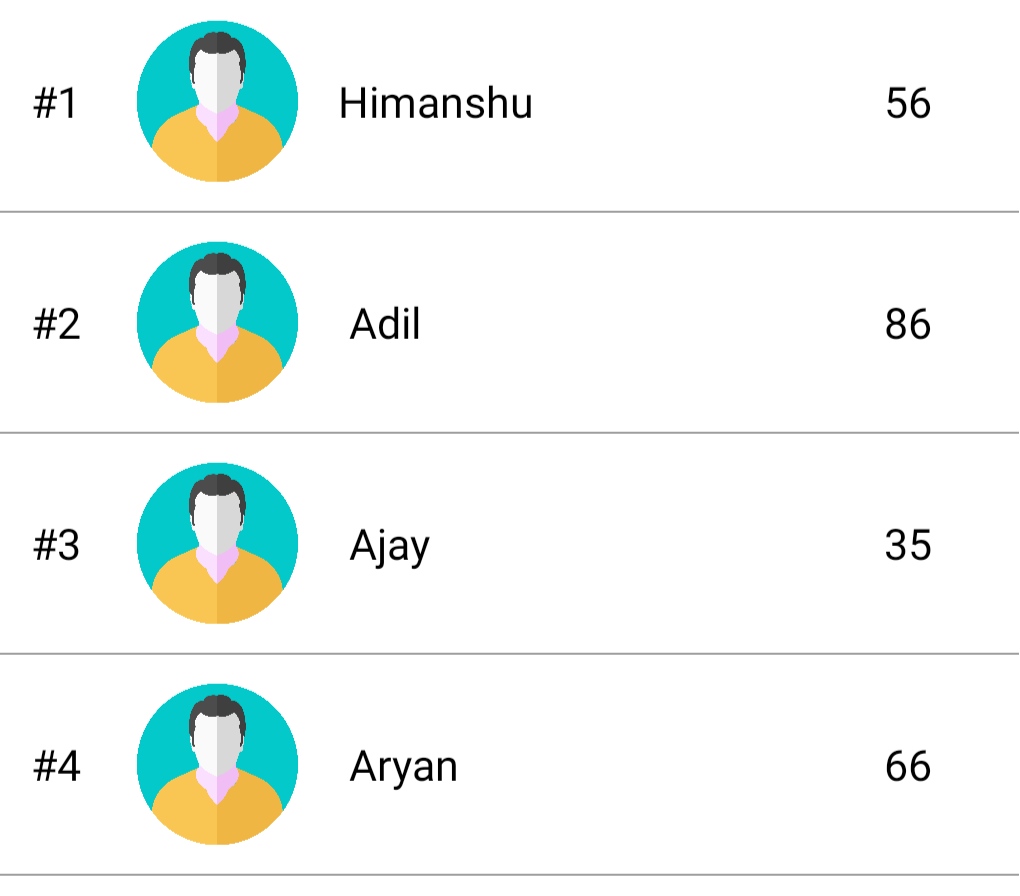Click the divider line beneath Ajay's row
Image resolution: width=1020 pixels, height=896 pixels.
(509, 653)
